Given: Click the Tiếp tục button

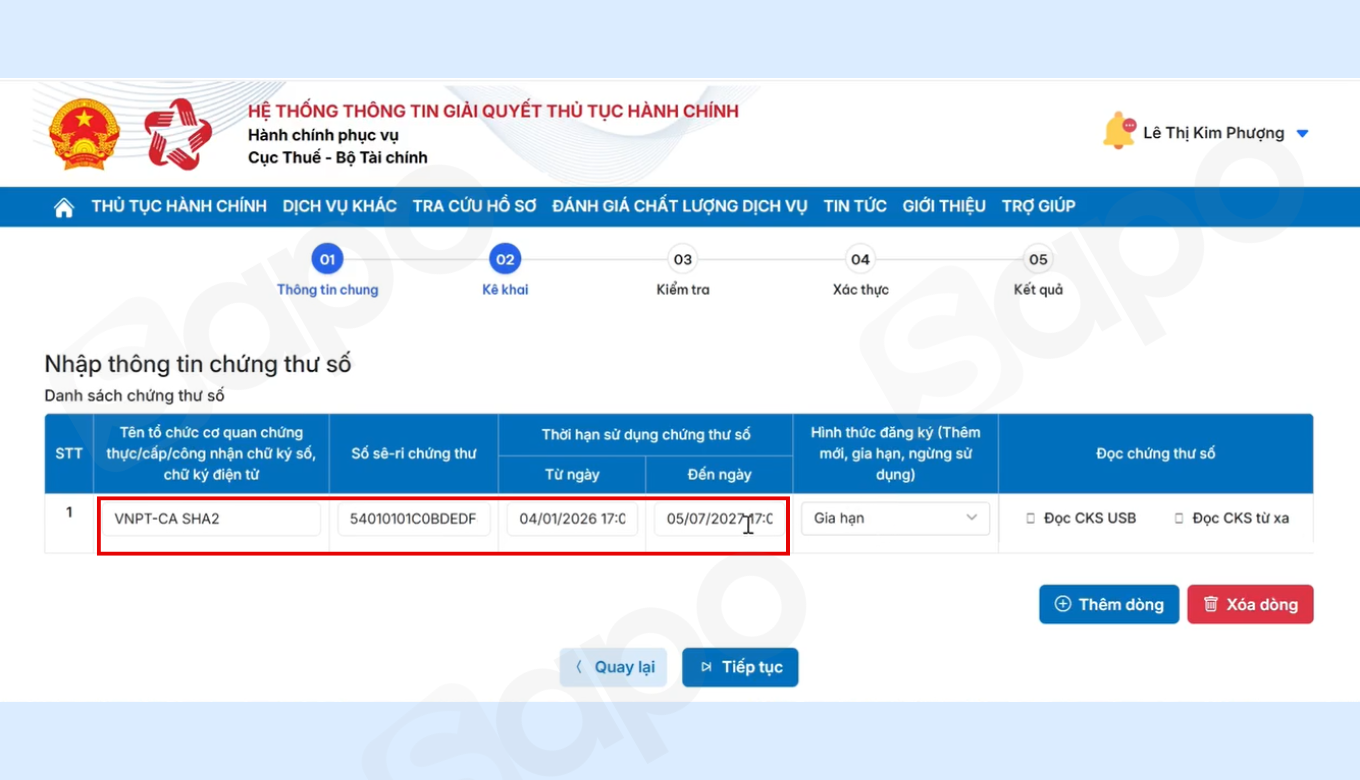Looking at the screenshot, I should coord(740,667).
